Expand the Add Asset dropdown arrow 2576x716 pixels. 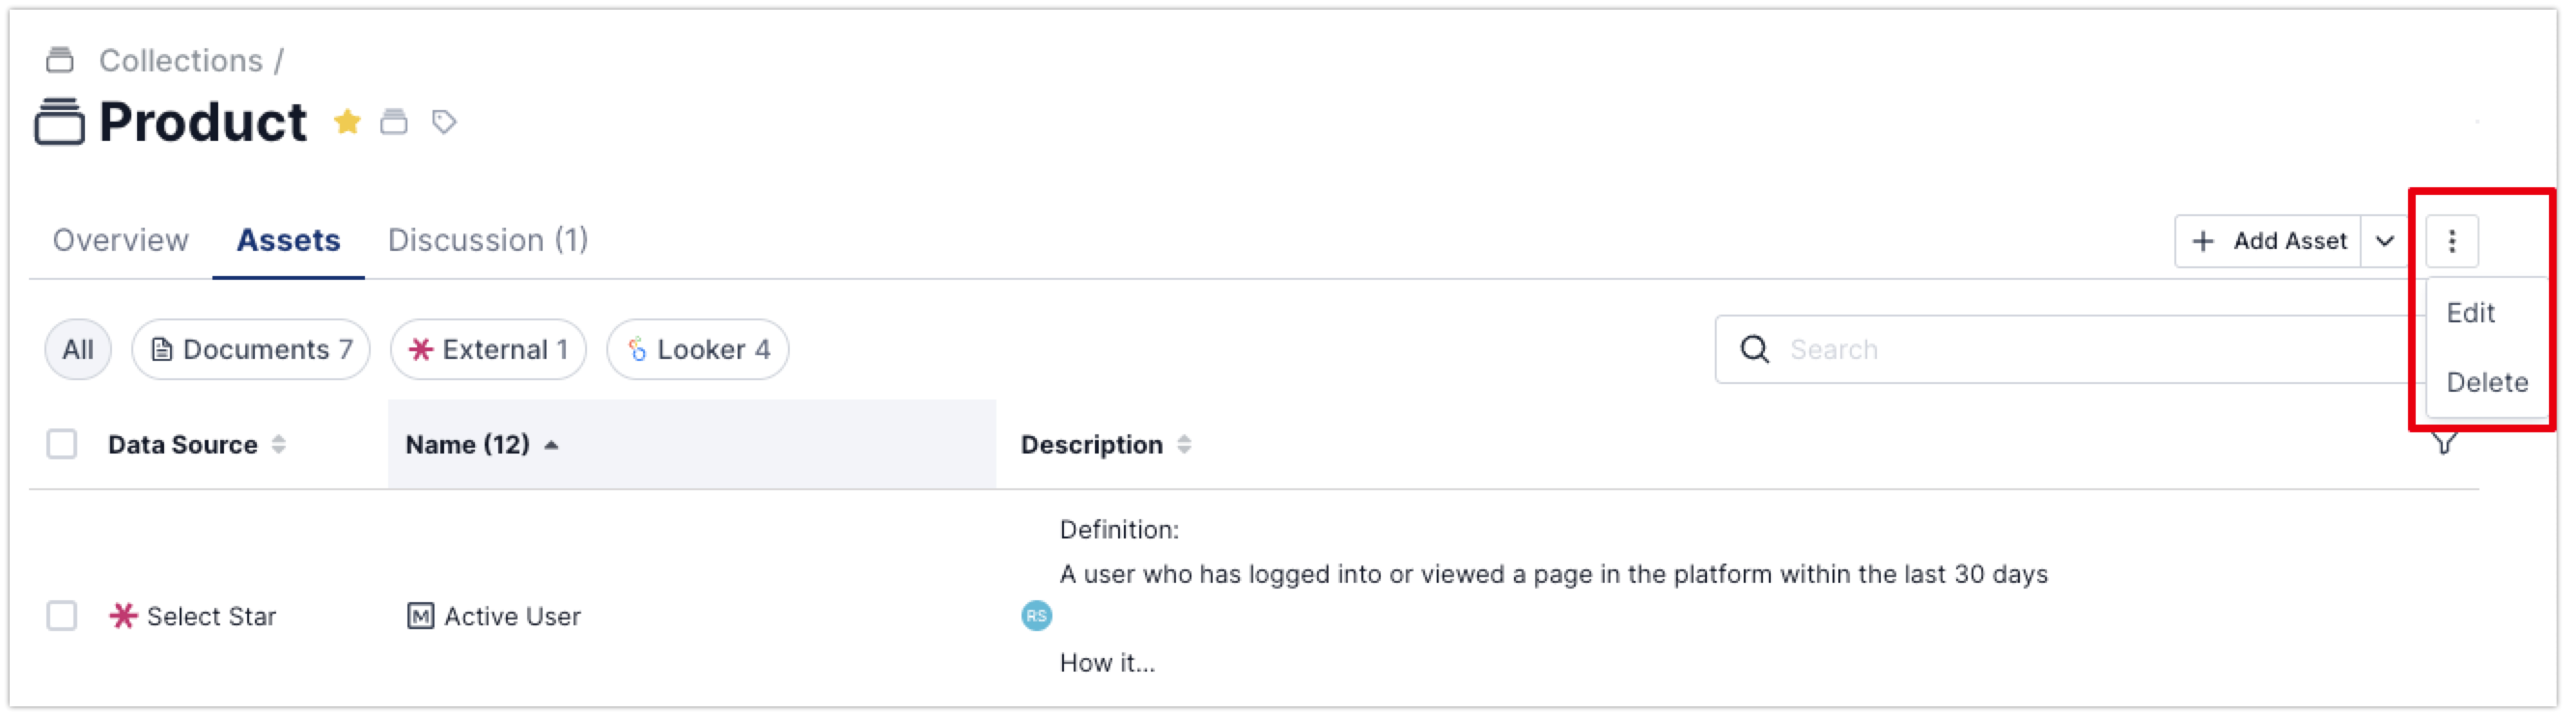(x=2385, y=241)
